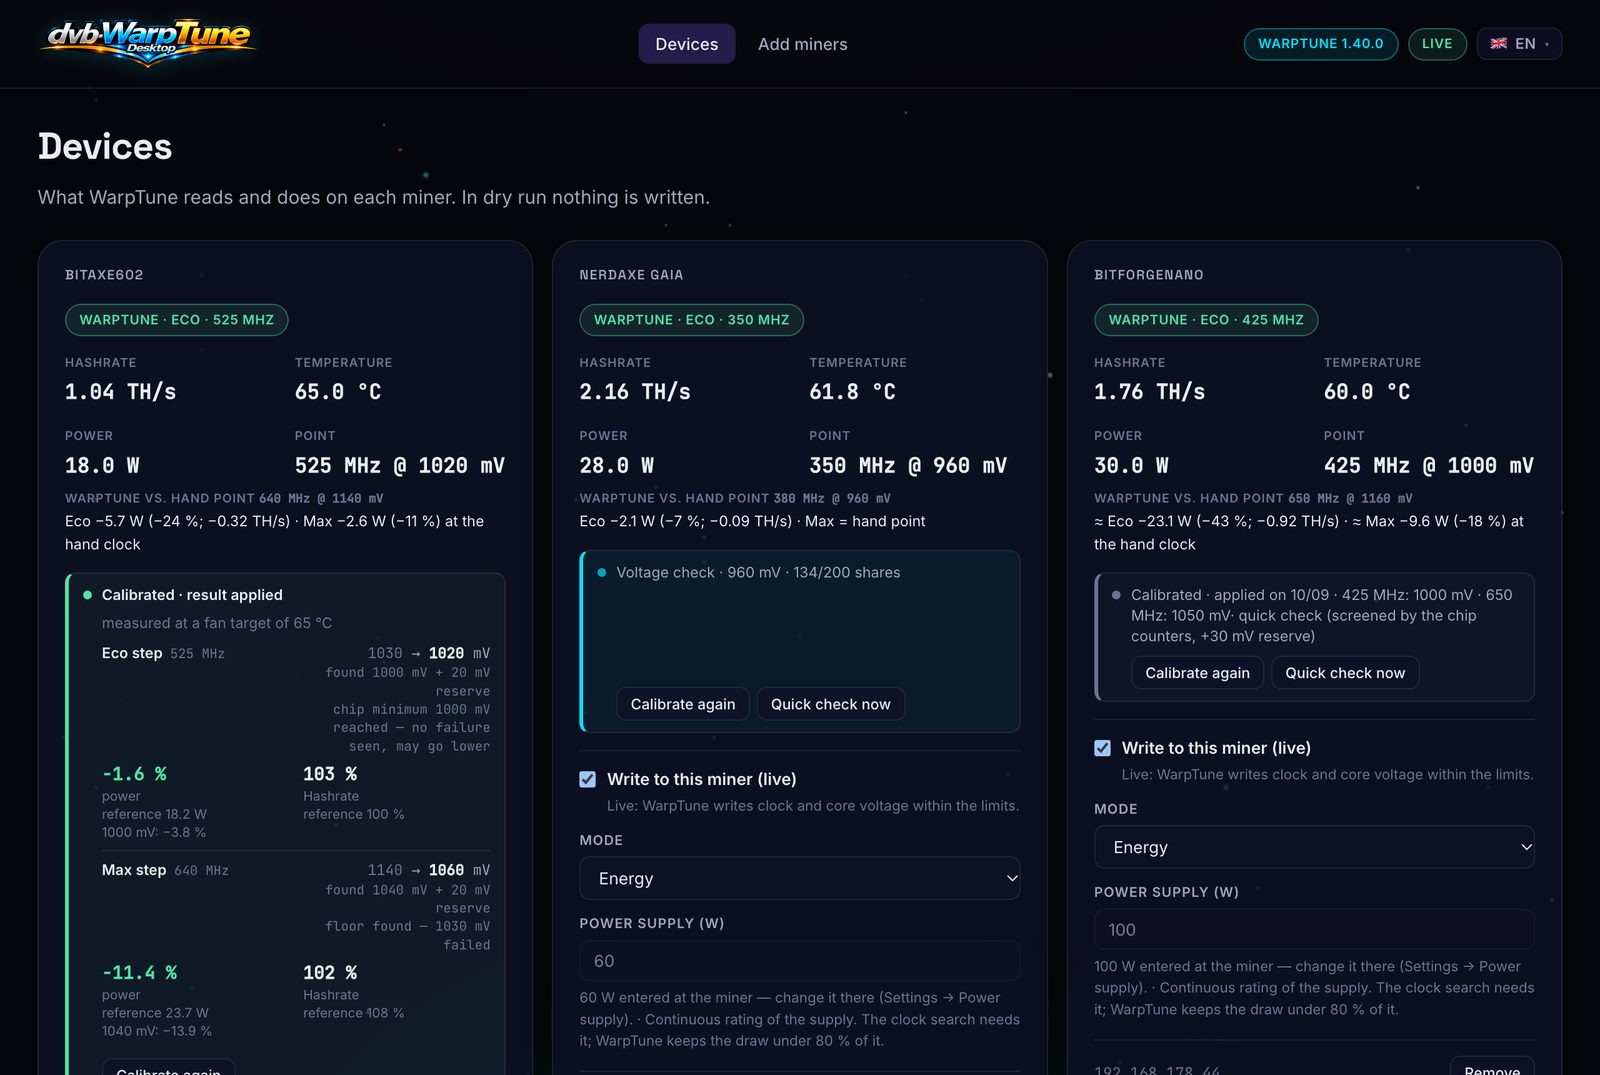This screenshot has width=1600, height=1075.
Task: Open the Mode dropdown on the BitForgeNano card
Action: (1314, 847)
